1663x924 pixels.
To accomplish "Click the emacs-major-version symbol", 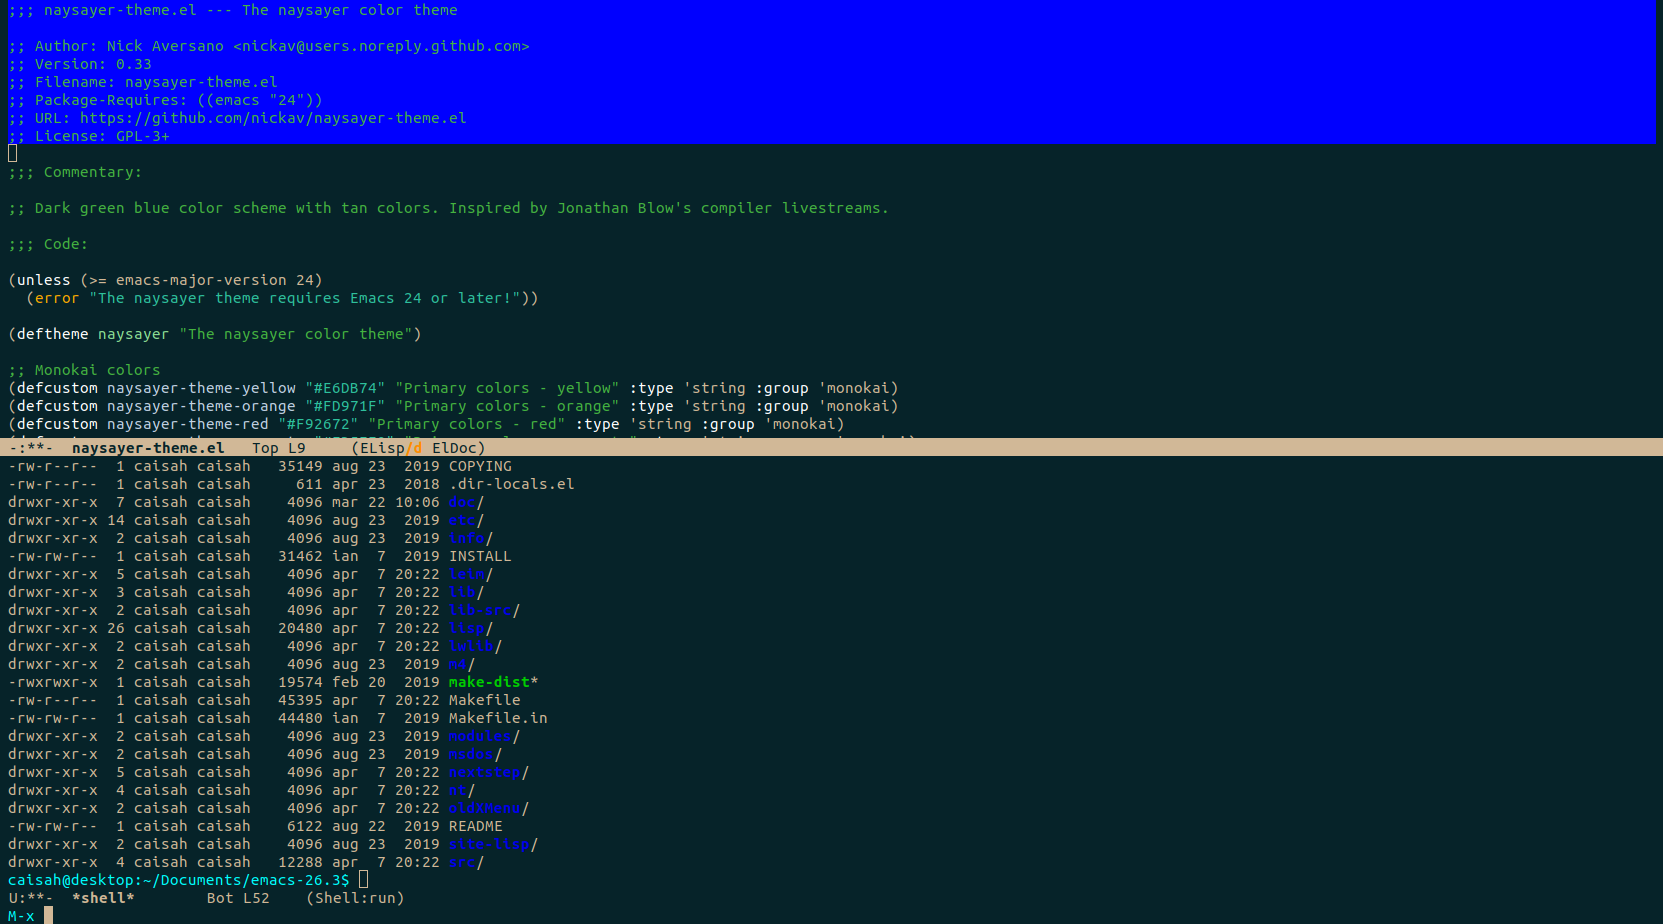I will [x=201, y=280].
